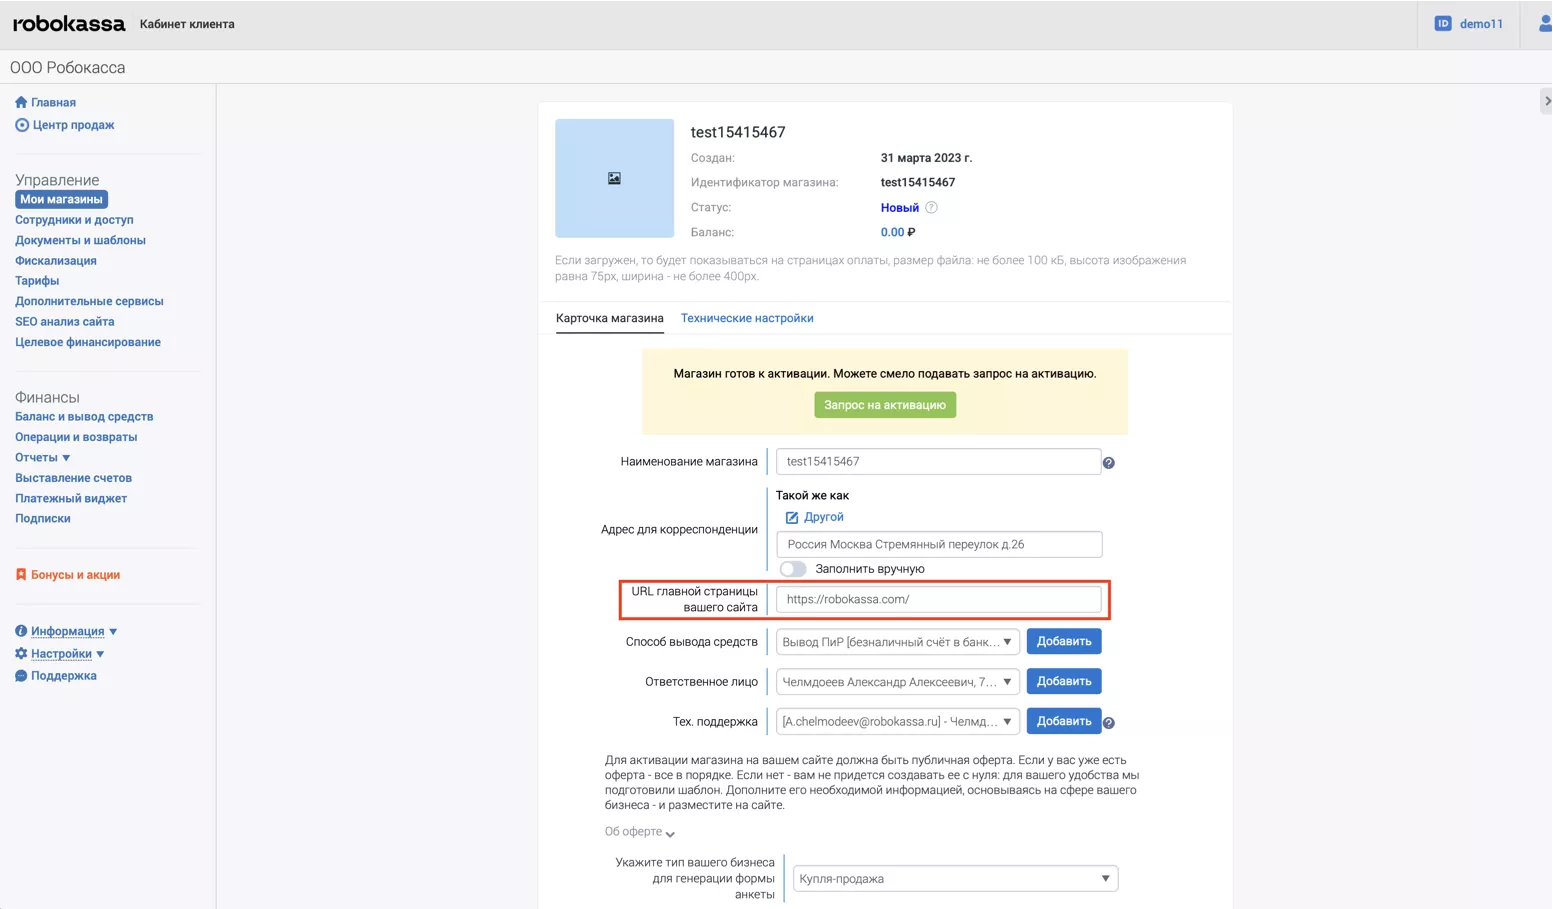Focus the correspondence address input field
The width and height of the screenshot is (1553, 909).
pos(939,545)
